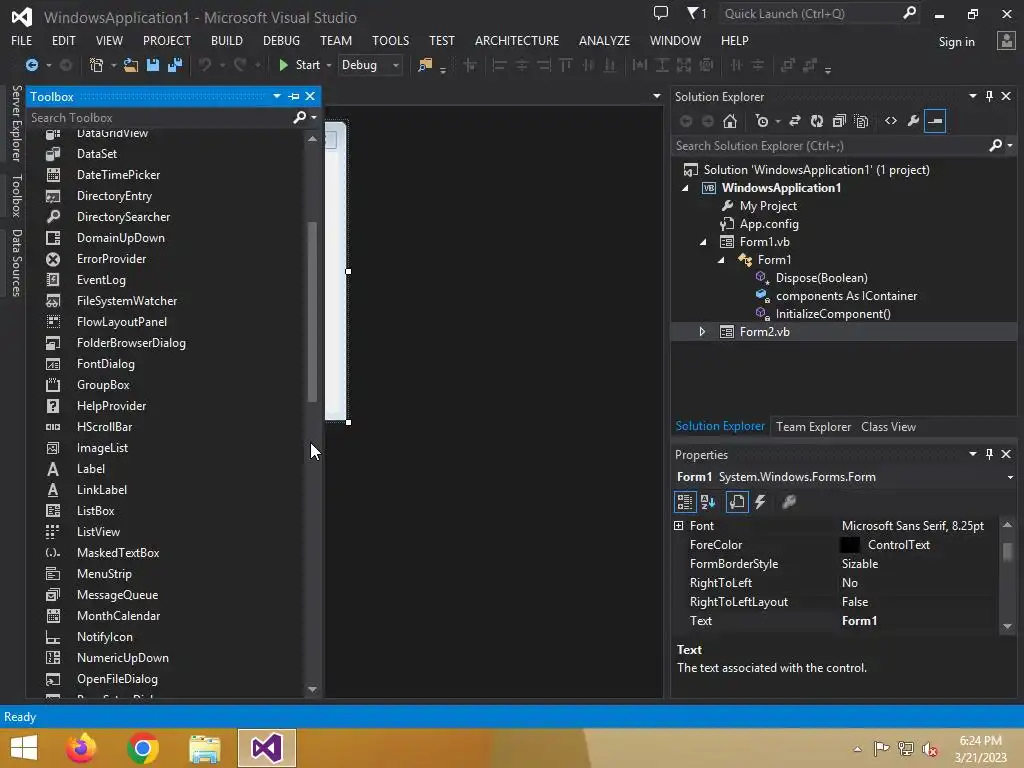This screenshot has width=1024, height=768.
Task: Click the Quick Launch search box
Action: coord(810,13)
